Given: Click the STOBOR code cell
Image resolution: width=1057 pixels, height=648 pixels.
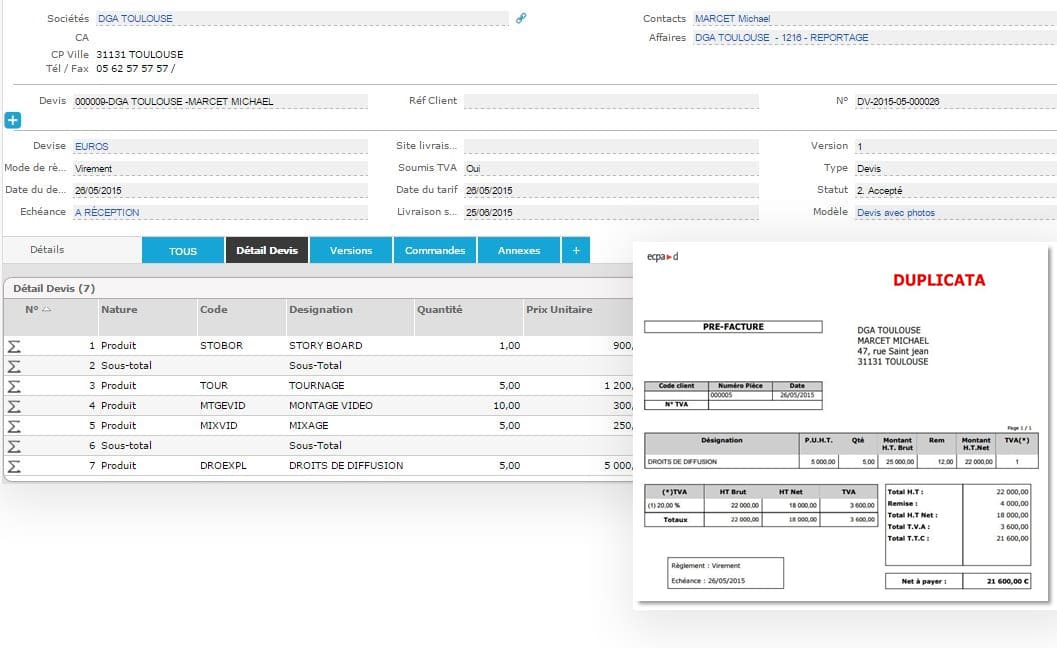Looking at the screenshot, I should coord(221,345).
